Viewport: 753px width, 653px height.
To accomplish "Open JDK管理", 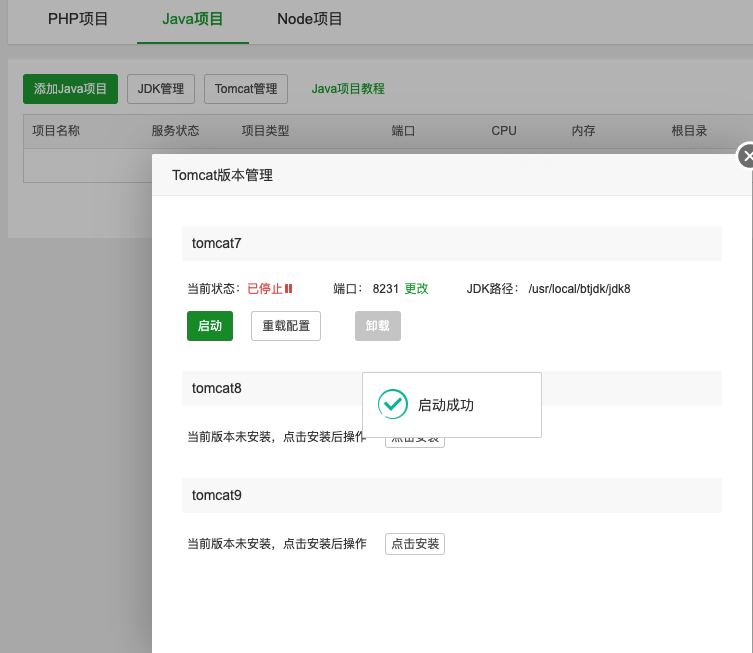I will (x=161, y=89).
